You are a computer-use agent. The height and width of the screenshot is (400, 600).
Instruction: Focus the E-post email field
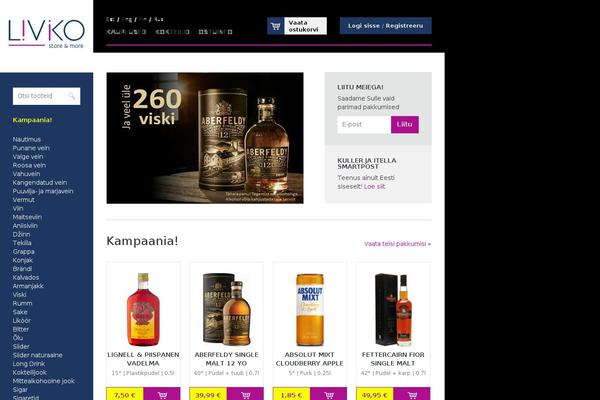point(364,124)
